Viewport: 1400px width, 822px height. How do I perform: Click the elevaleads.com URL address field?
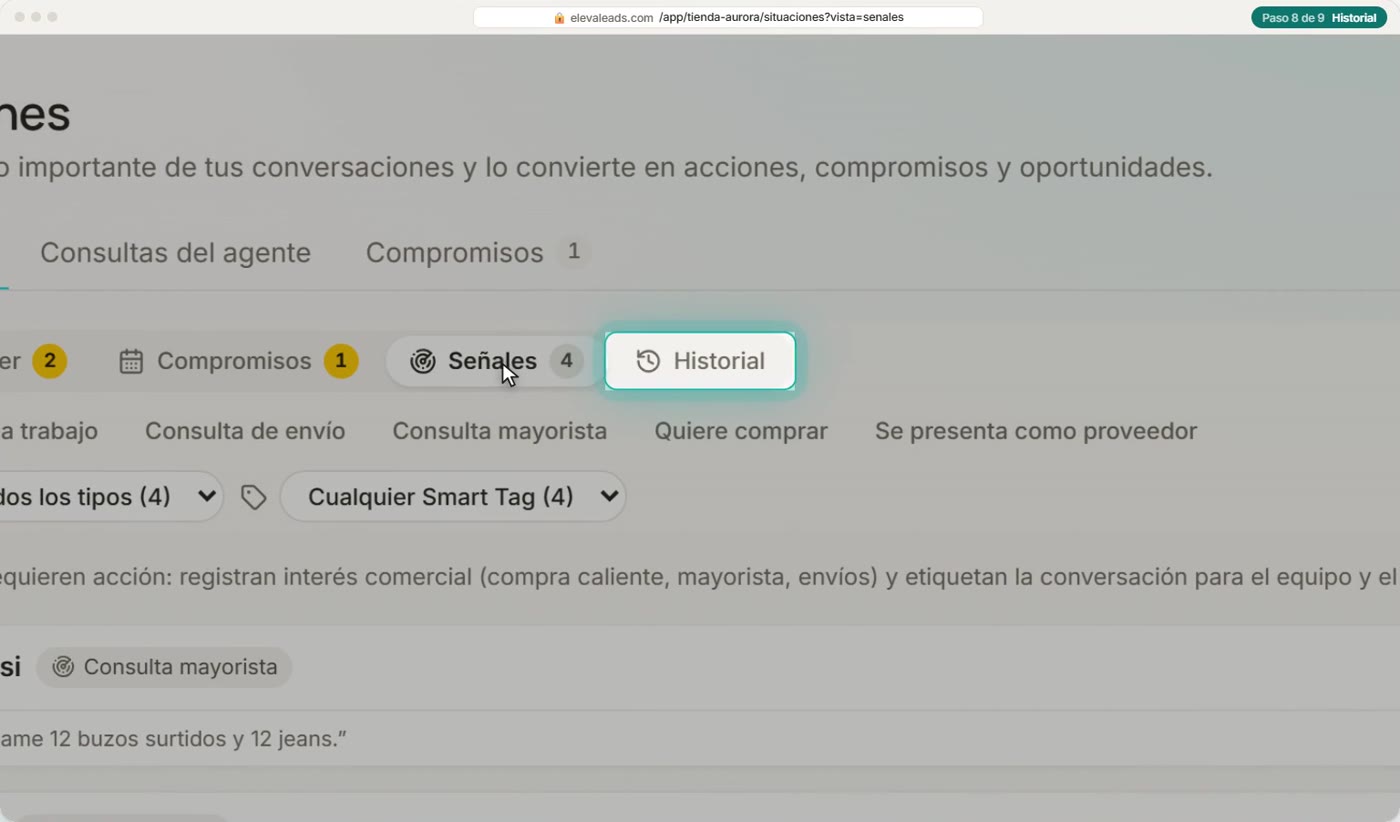(728, 18)
